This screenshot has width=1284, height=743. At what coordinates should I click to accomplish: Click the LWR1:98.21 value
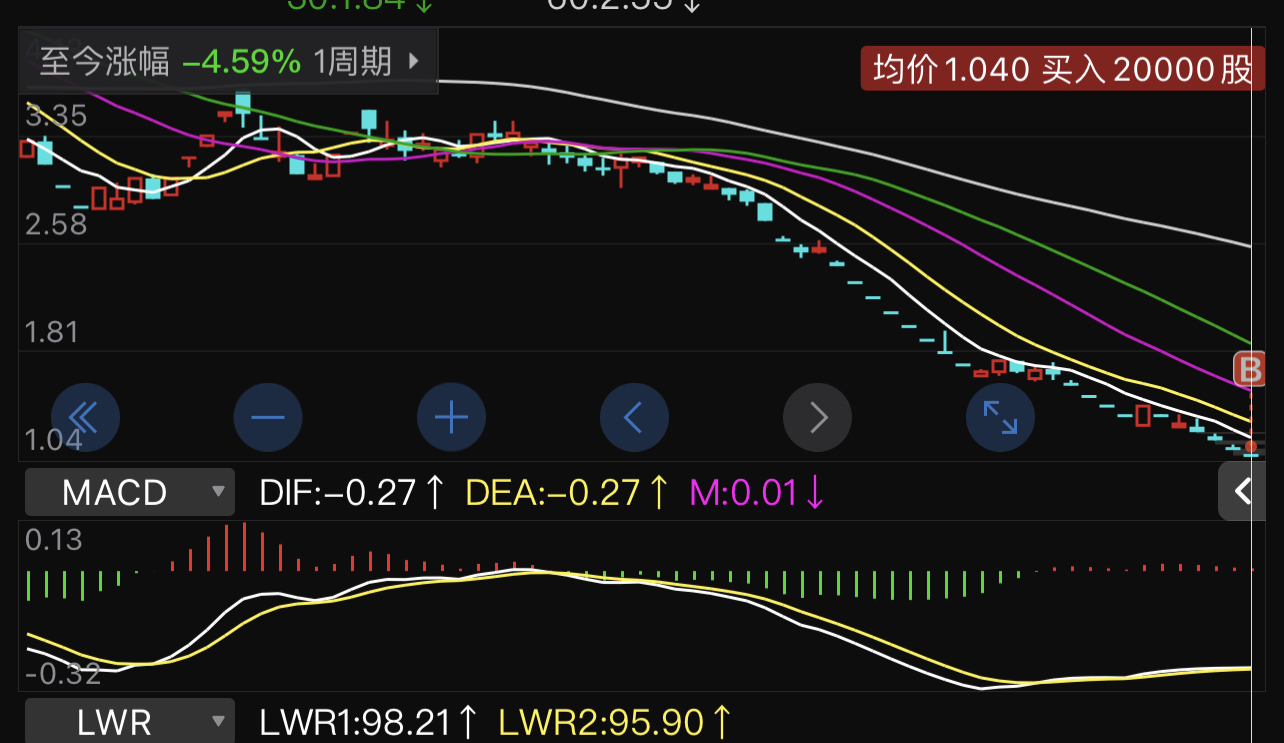click(368, 722)
